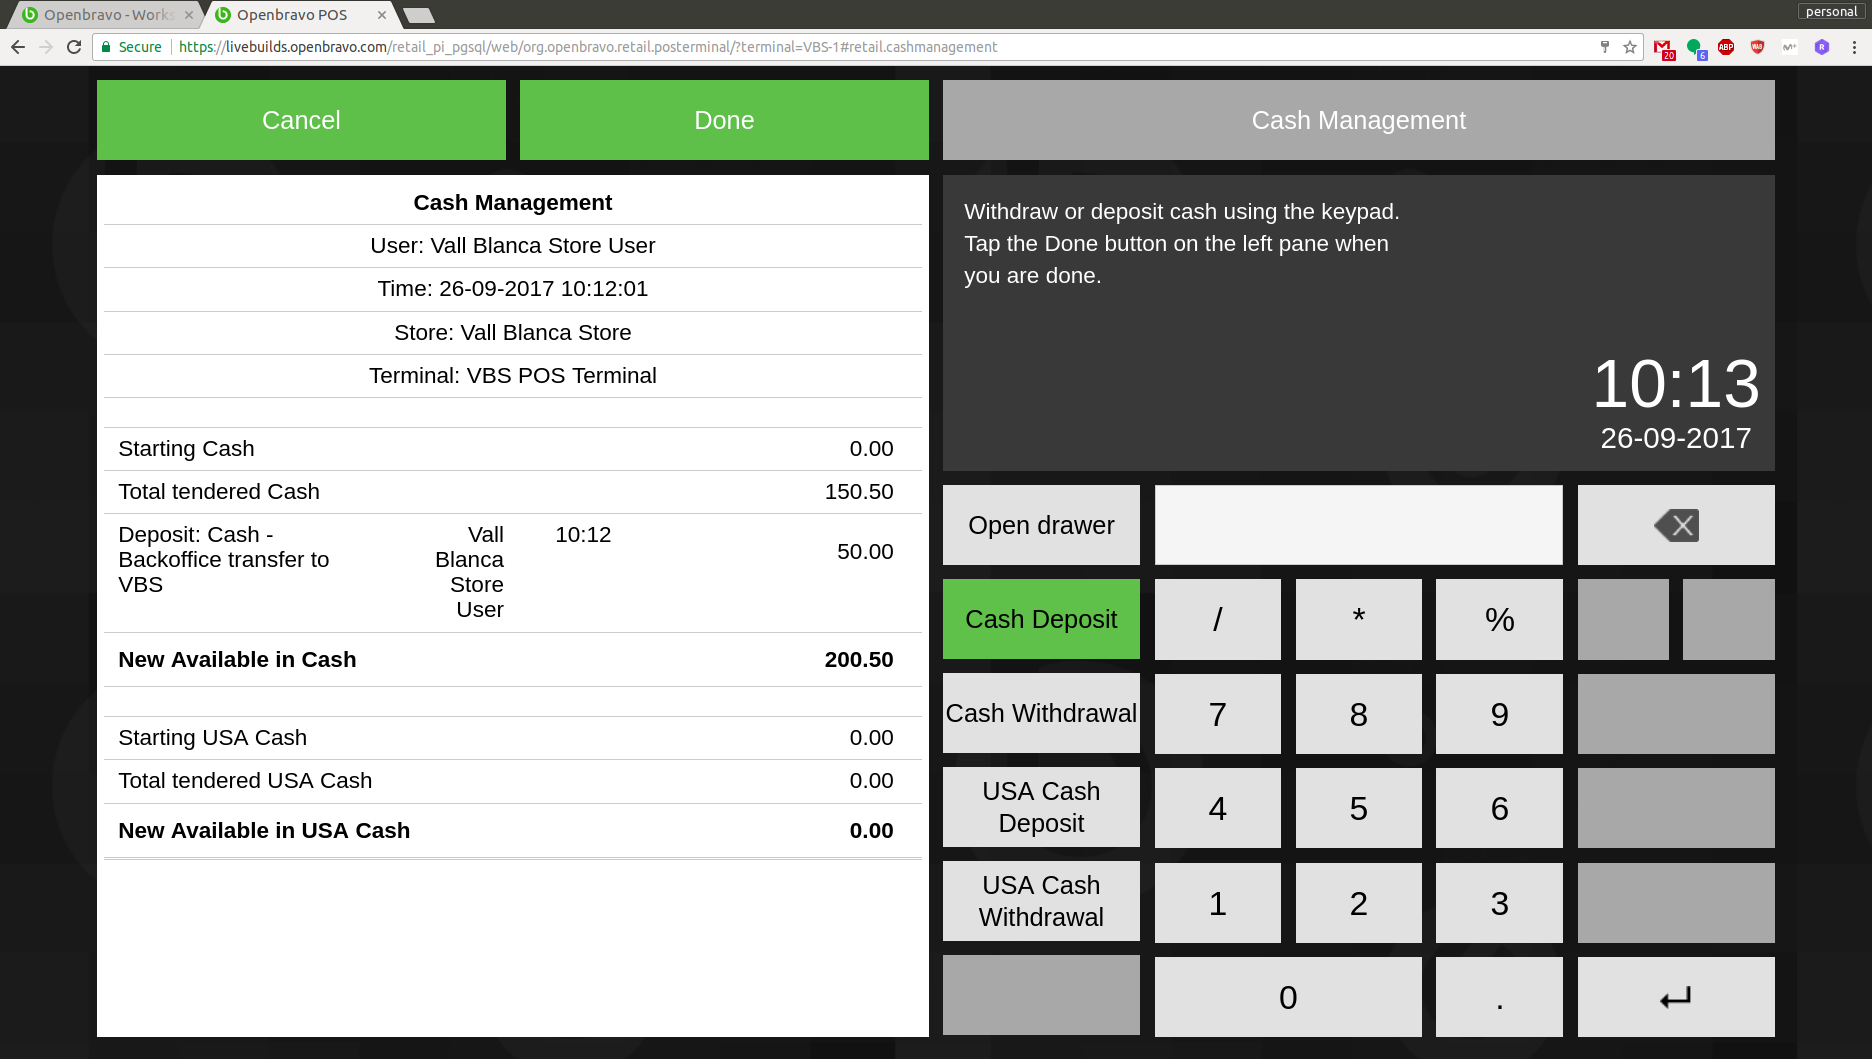Click New Available in USA Cash label

click(264, 831)
